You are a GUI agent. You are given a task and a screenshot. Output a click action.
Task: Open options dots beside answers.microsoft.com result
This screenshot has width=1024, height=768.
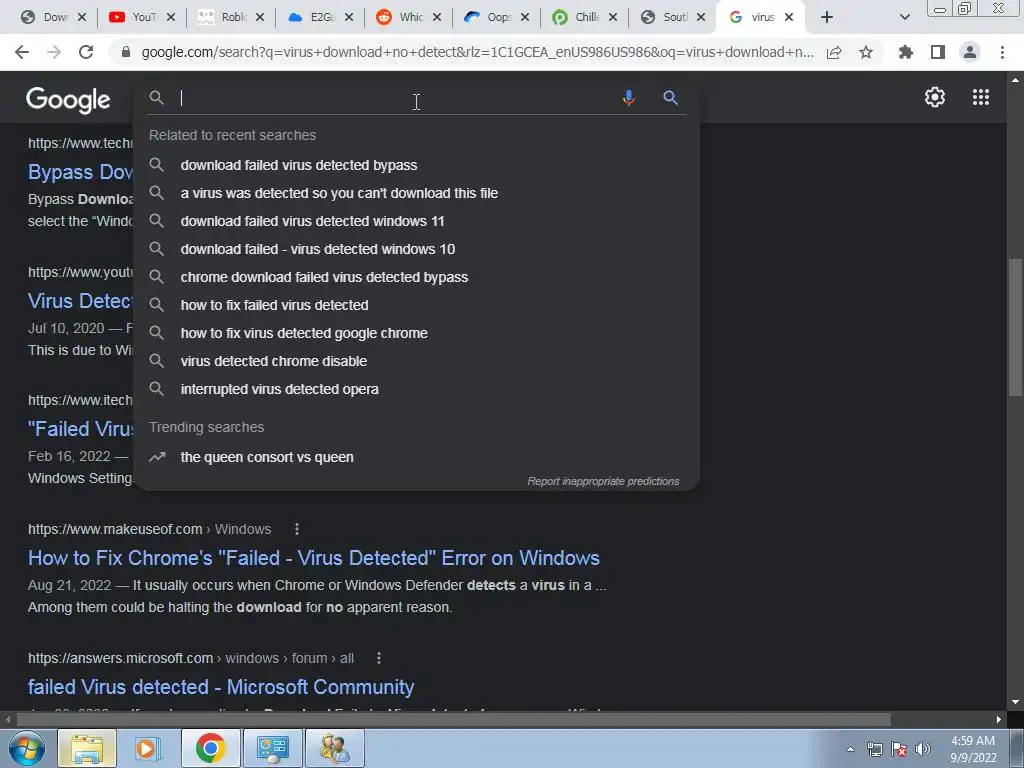coord(379,658)
